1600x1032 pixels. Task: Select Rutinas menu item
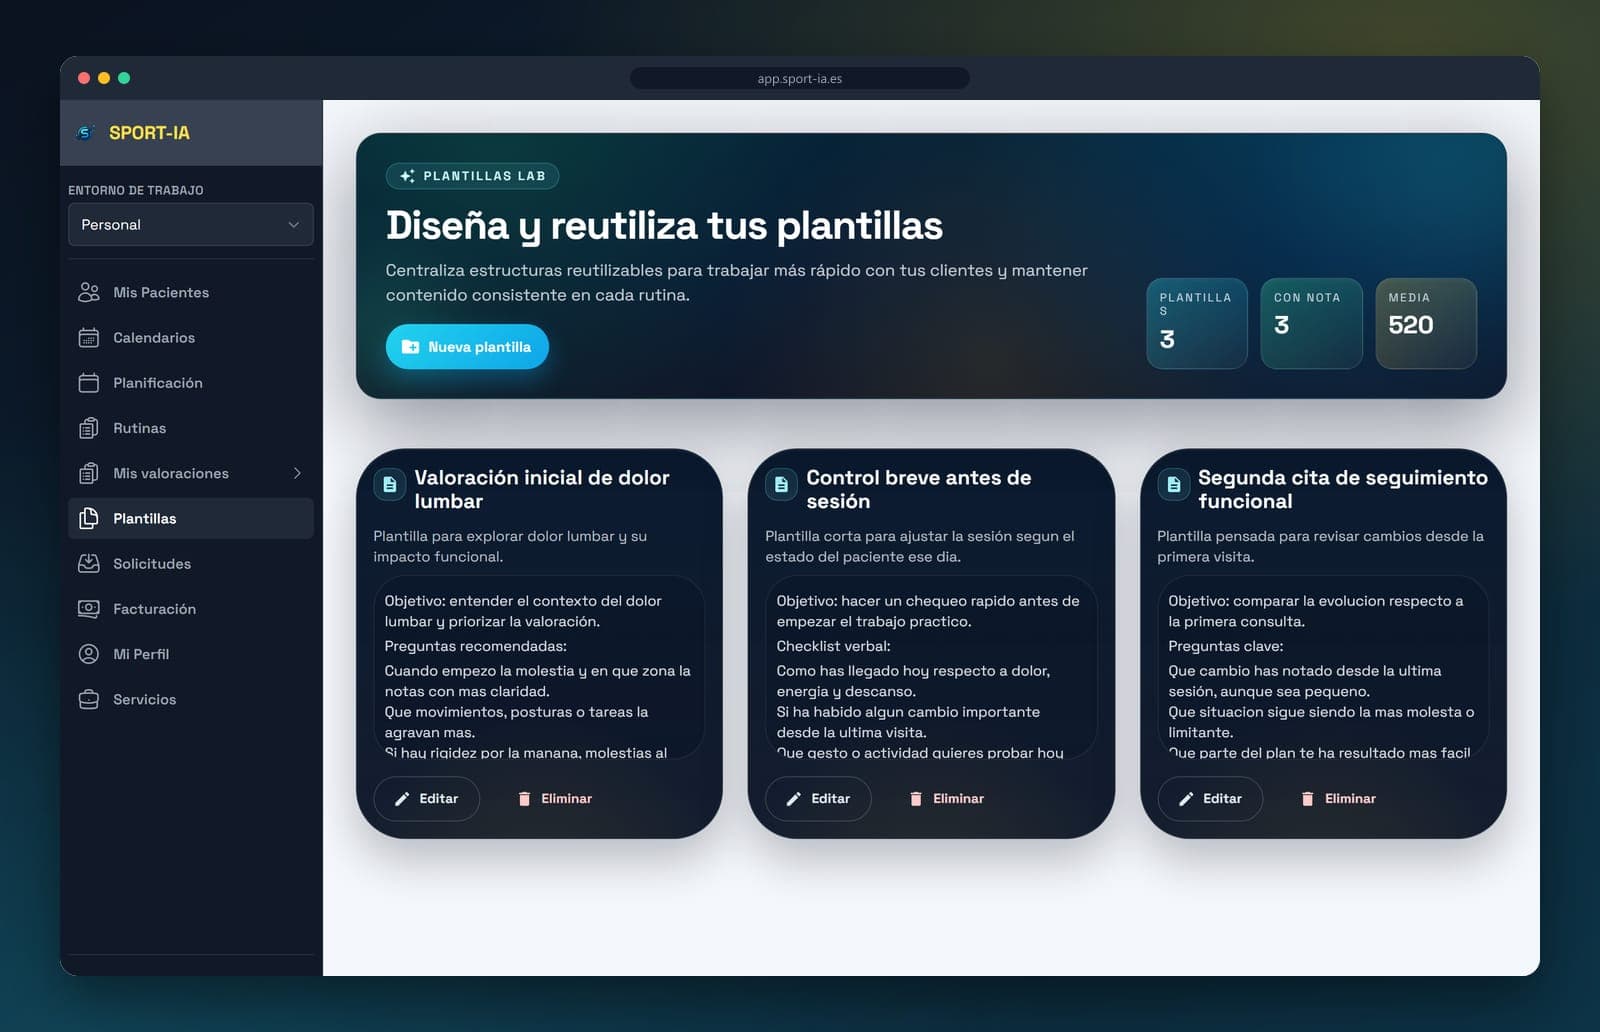(x=191, y=428)
